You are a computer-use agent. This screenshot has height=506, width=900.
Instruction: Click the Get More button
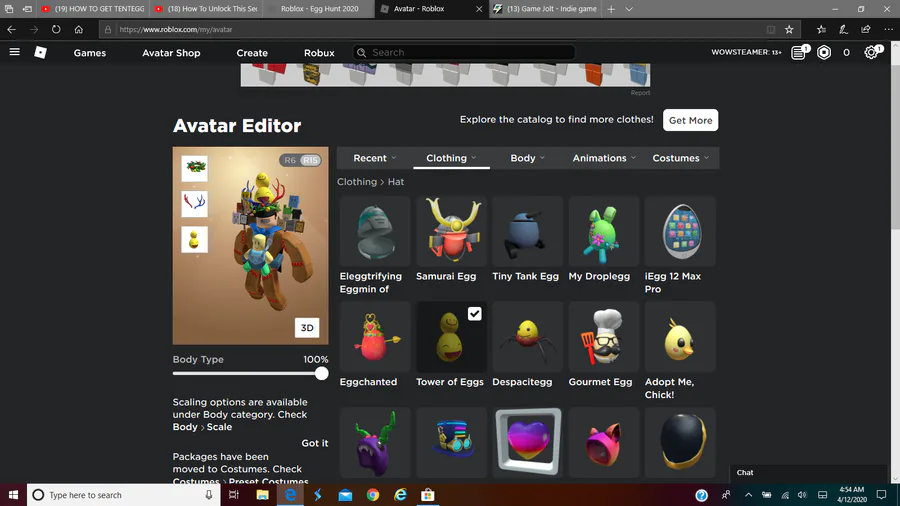690,120
